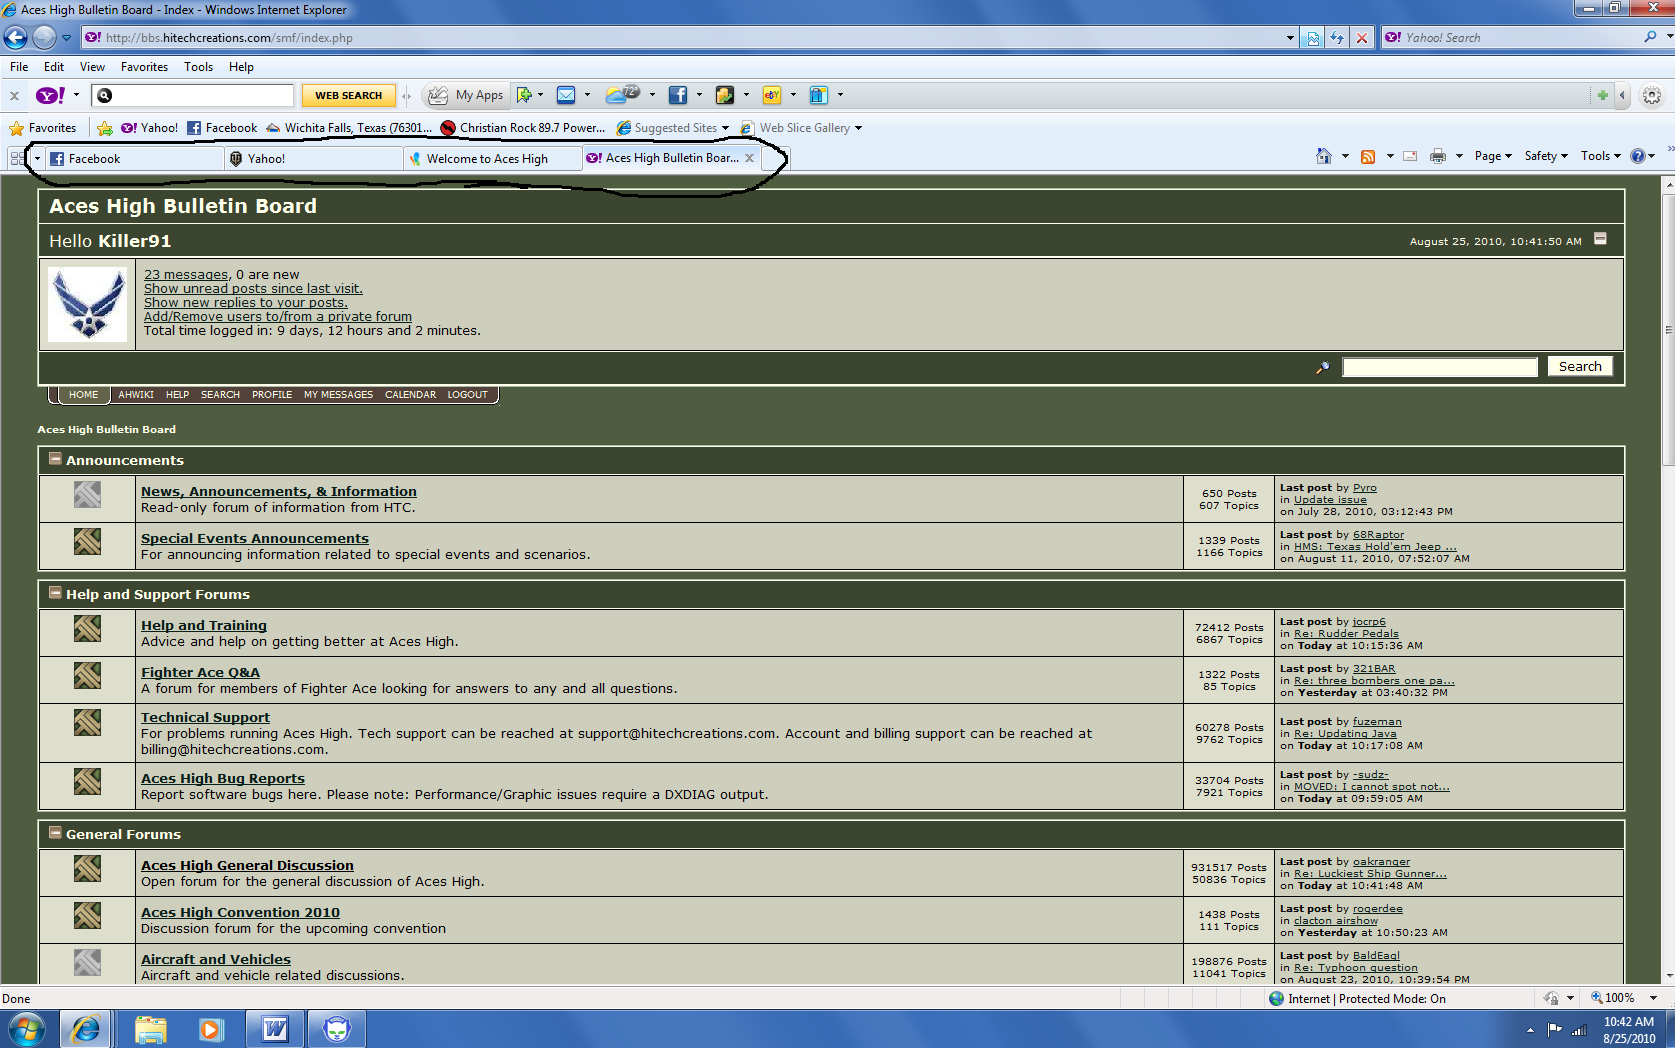The height and width of the screenshot is (1048, 1675).
Task: Open the tab list dropdown arrow
Action: point(37,158)
